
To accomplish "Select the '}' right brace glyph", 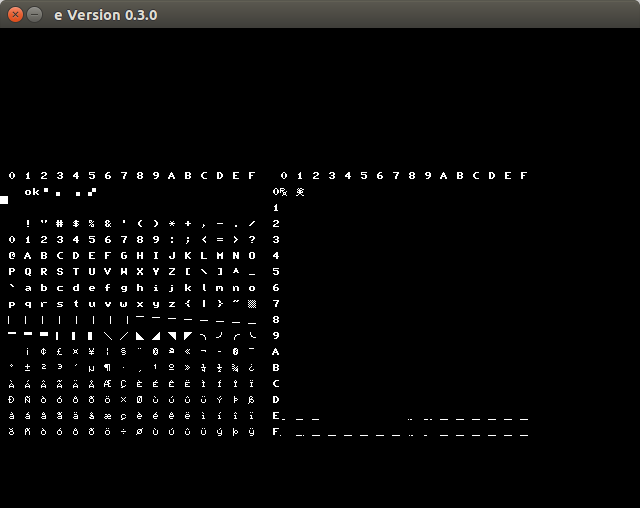I will 220,304.
